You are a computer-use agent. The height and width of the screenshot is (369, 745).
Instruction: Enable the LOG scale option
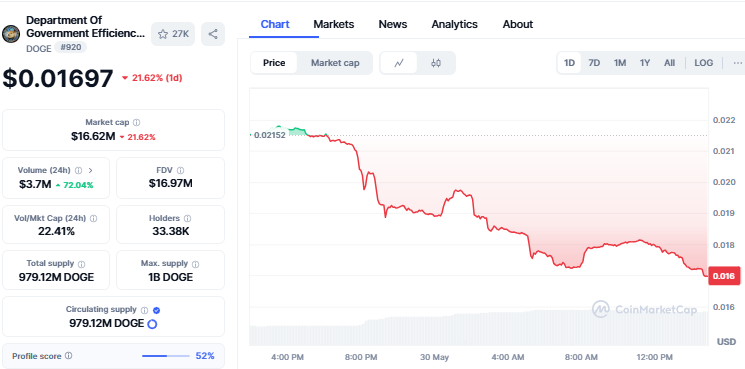point(703,63)
